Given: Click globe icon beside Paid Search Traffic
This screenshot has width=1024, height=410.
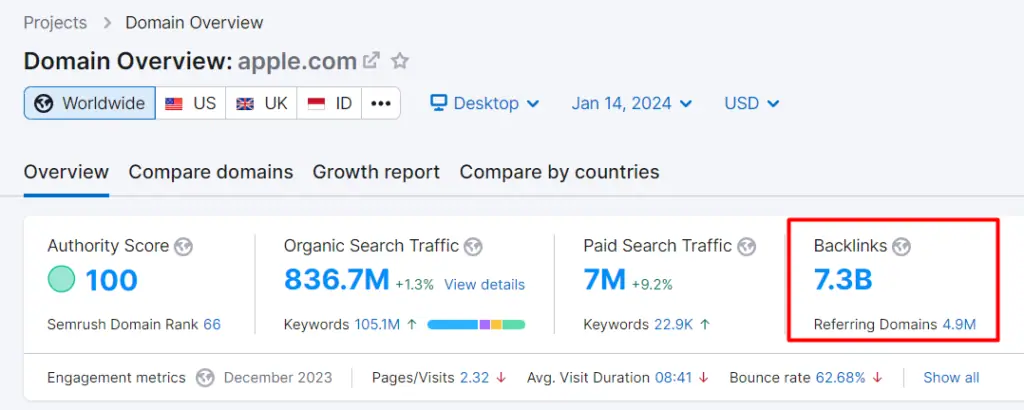Looking at the screenshot, I should pos(746,247).
